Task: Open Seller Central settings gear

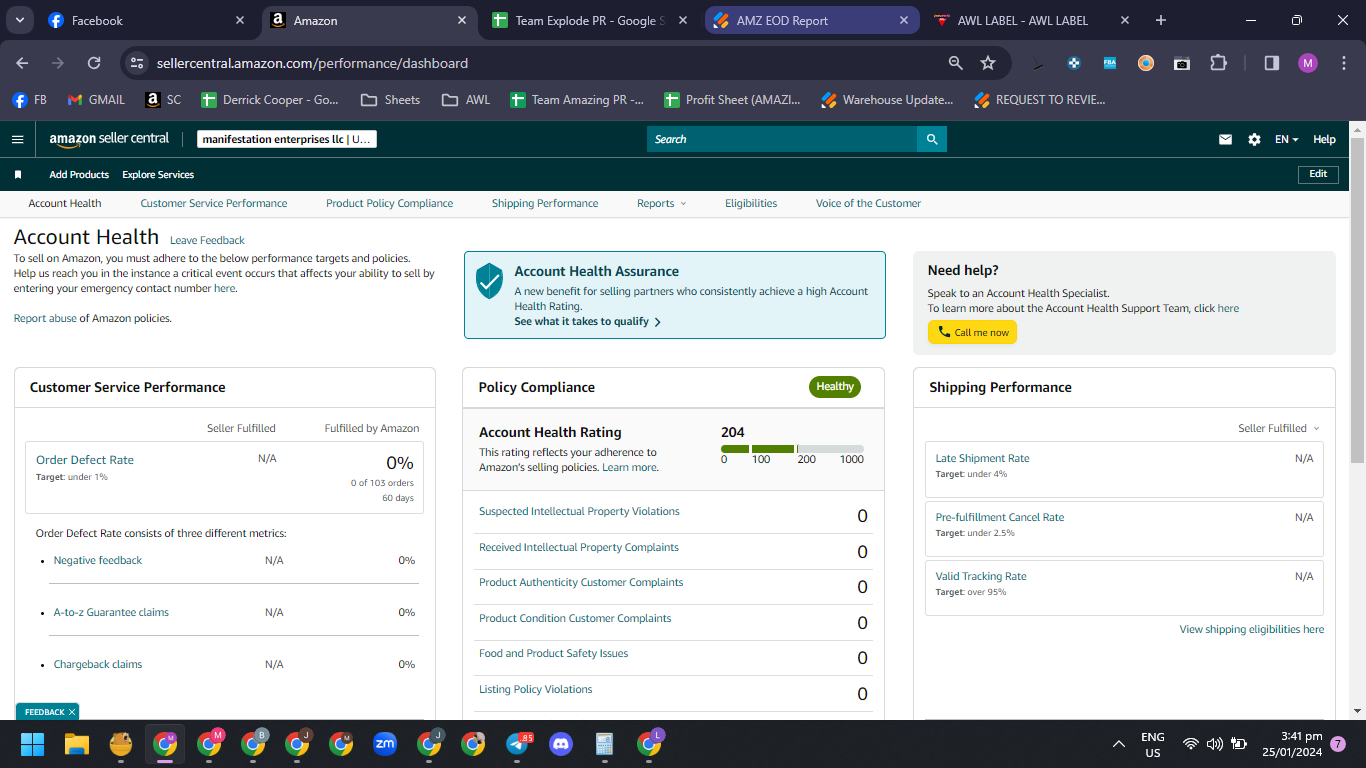Action: 1254,140
